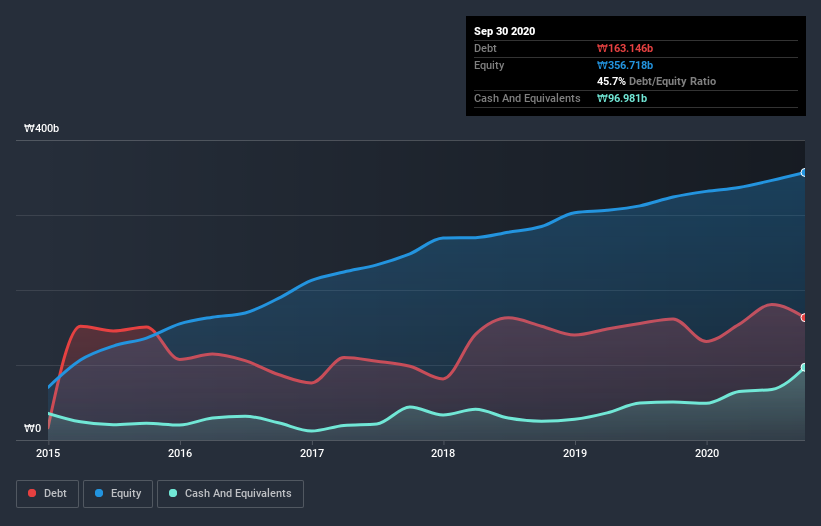Click the 2017 x-axis label
The image size is (821, 526).
[312, 453]
